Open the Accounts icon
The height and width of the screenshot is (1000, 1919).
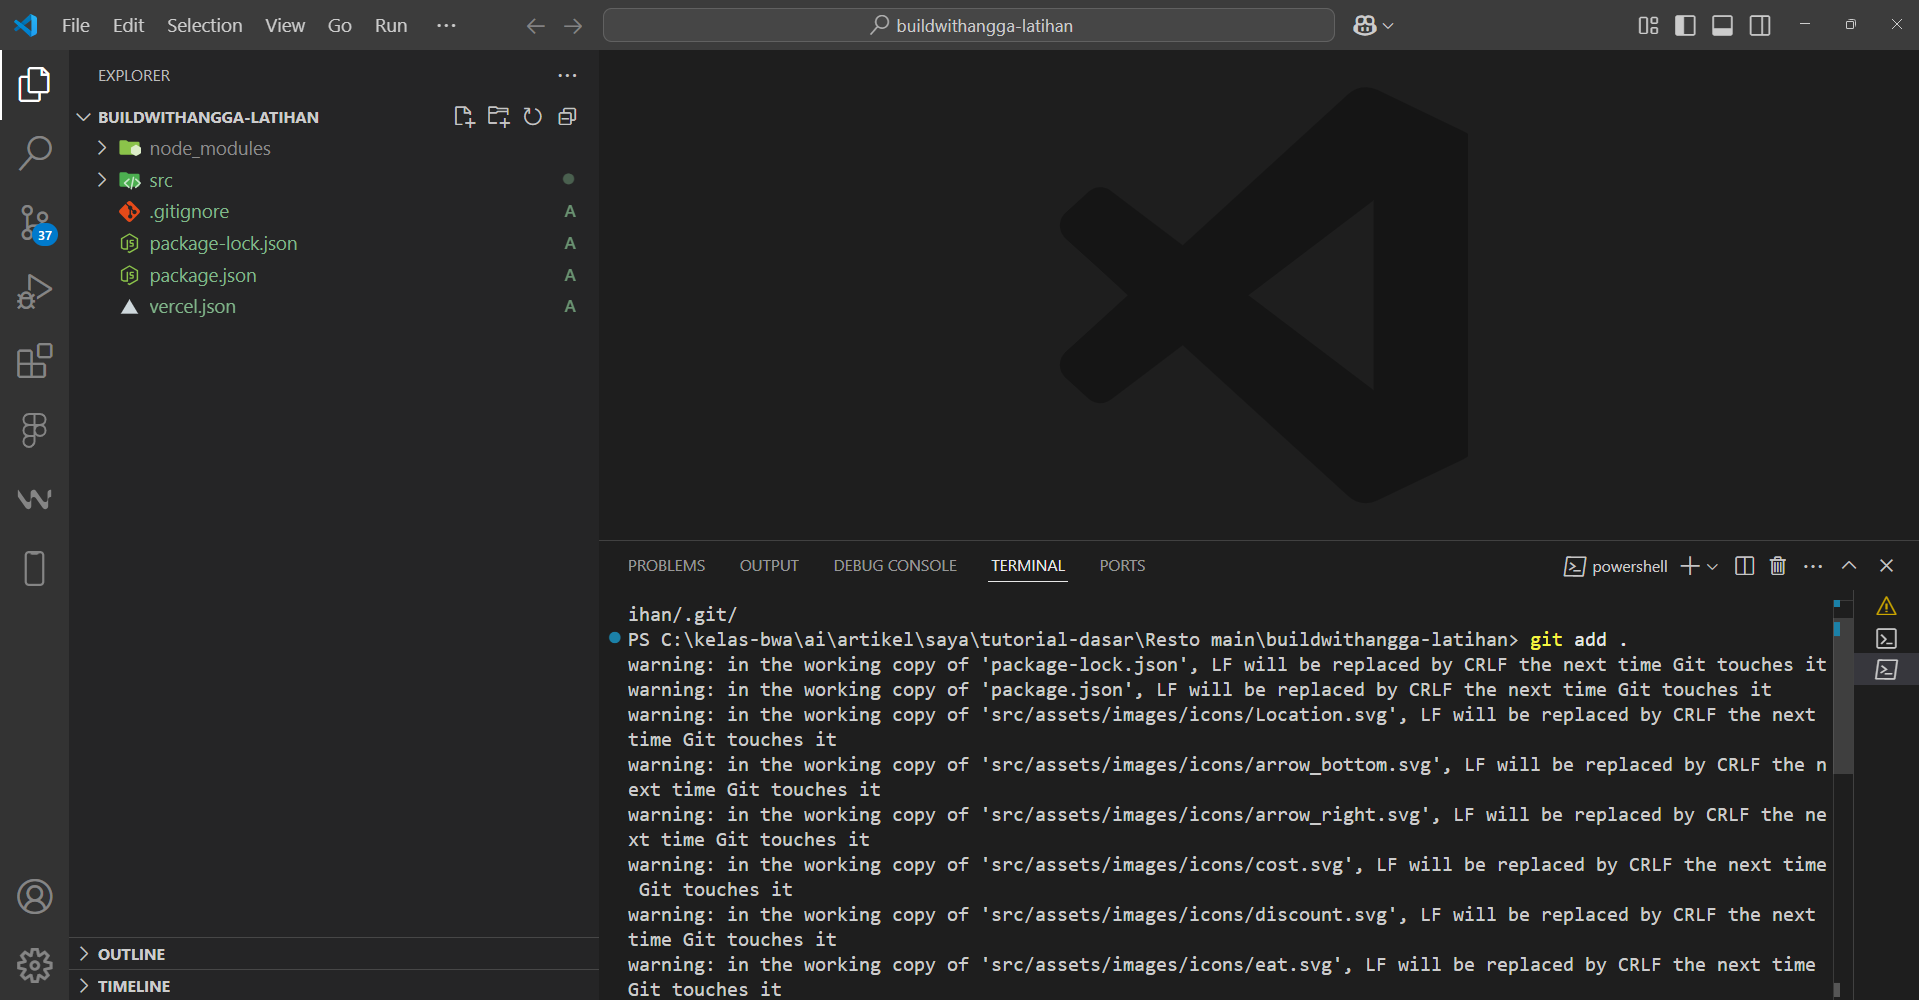(x=35, y=897)
